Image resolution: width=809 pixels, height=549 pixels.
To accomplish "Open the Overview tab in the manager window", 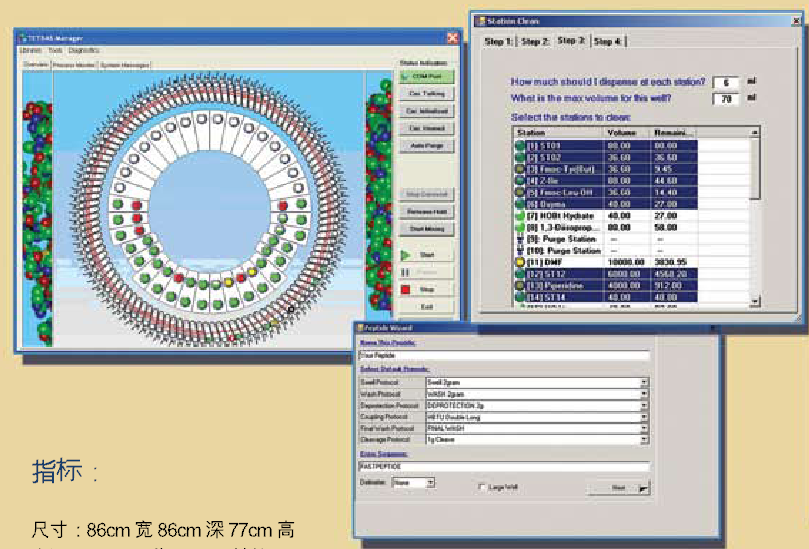I will click(x=36, y=64).
